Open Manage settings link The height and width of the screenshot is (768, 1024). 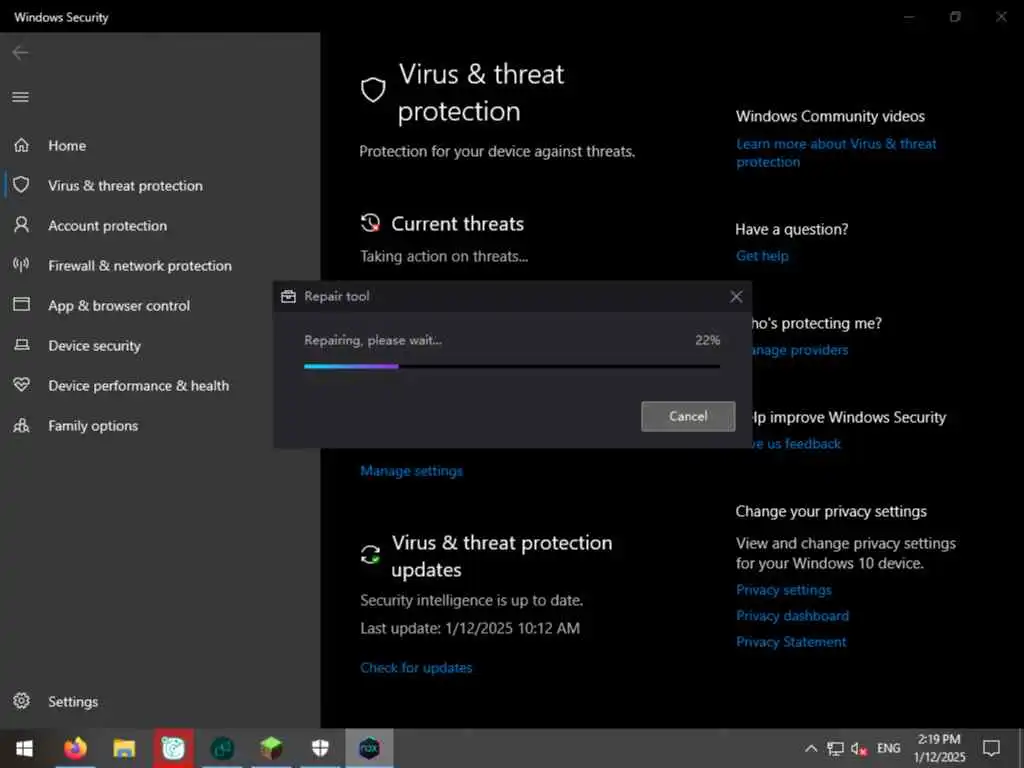point(411,471)
